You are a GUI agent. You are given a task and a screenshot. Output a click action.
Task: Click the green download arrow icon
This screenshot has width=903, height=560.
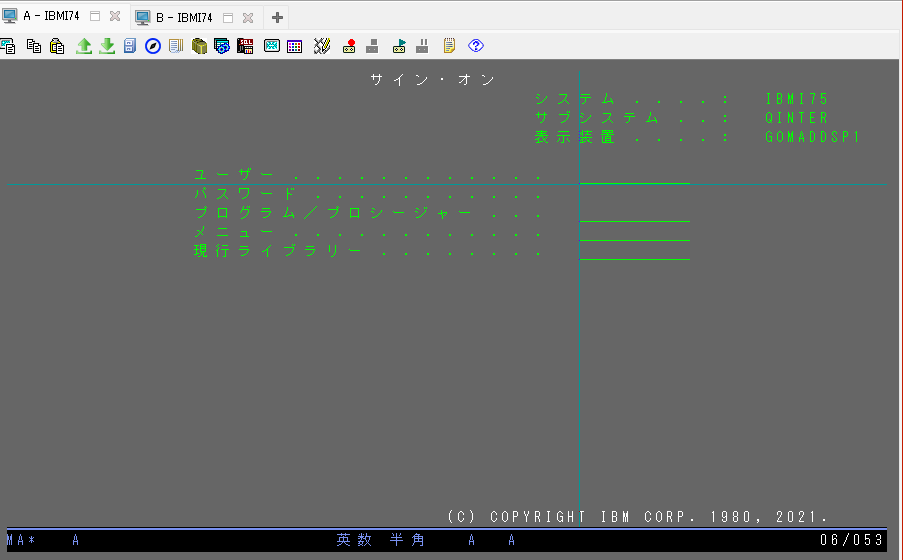(x=107, y=46)
